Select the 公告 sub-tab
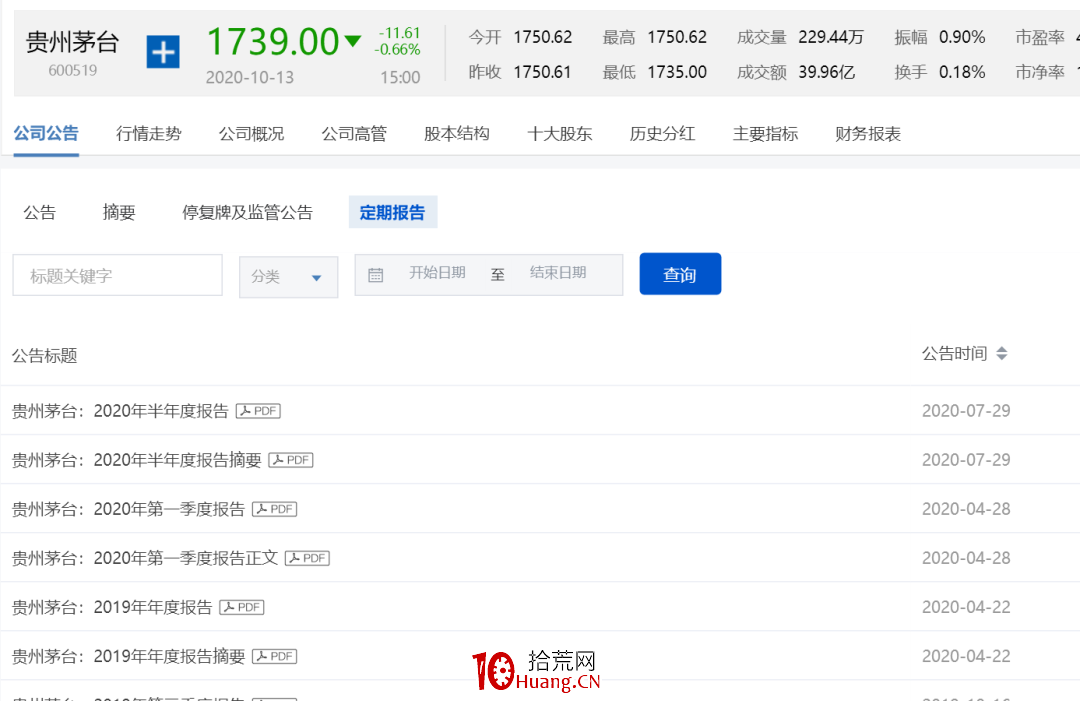The width and height of the screenshot is (1080, 701). 39,212
